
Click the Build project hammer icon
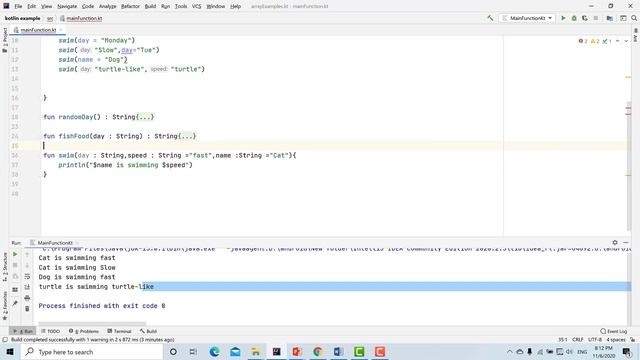490,18
